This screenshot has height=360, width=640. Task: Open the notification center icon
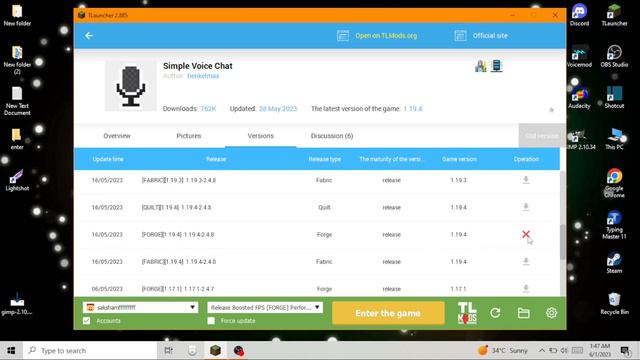point(625,350)
